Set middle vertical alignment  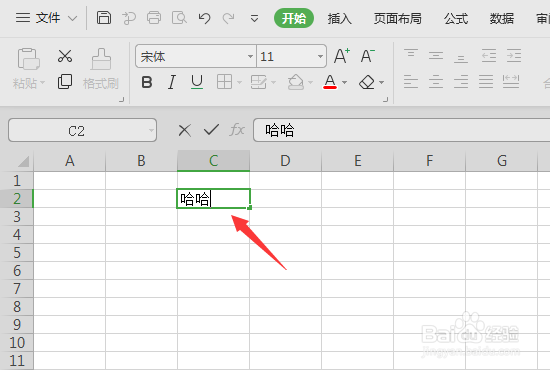[x=436, y=55]
